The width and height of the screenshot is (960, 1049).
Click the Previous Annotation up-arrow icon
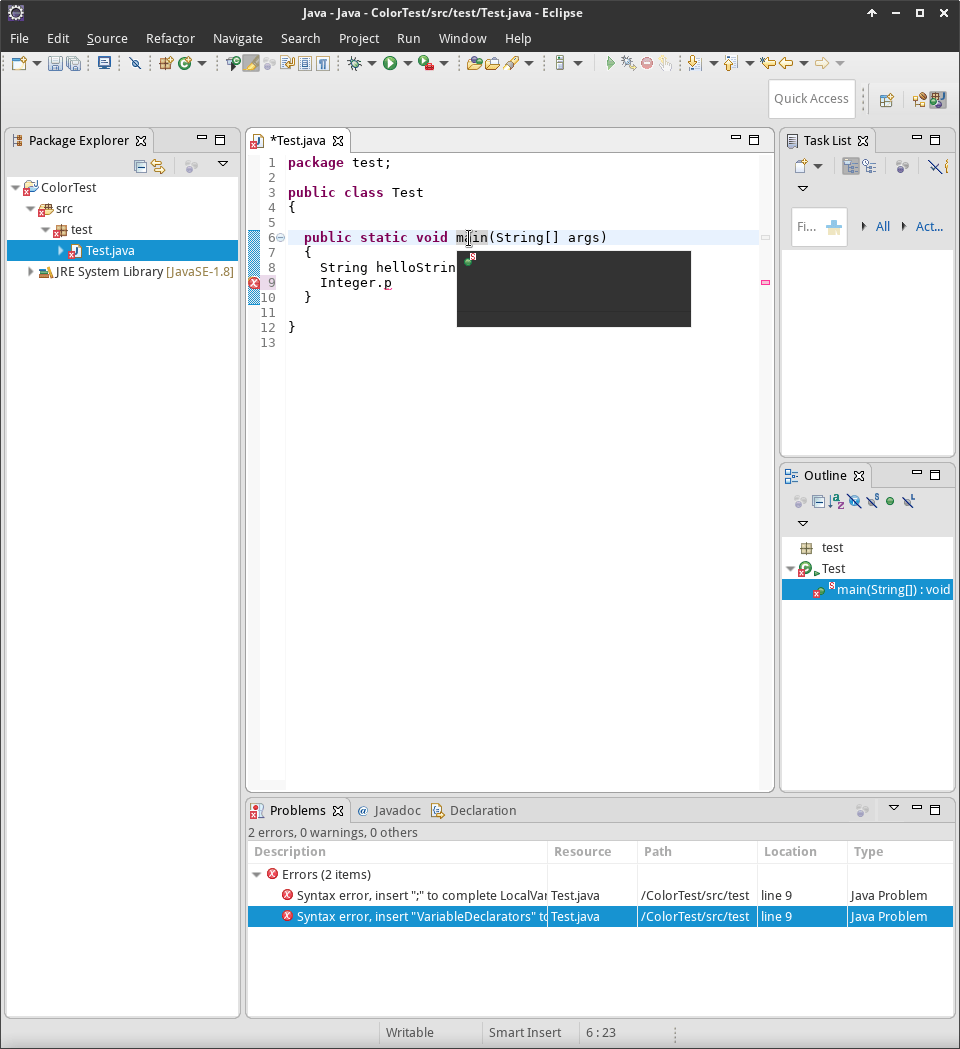(x=731, y=64)
